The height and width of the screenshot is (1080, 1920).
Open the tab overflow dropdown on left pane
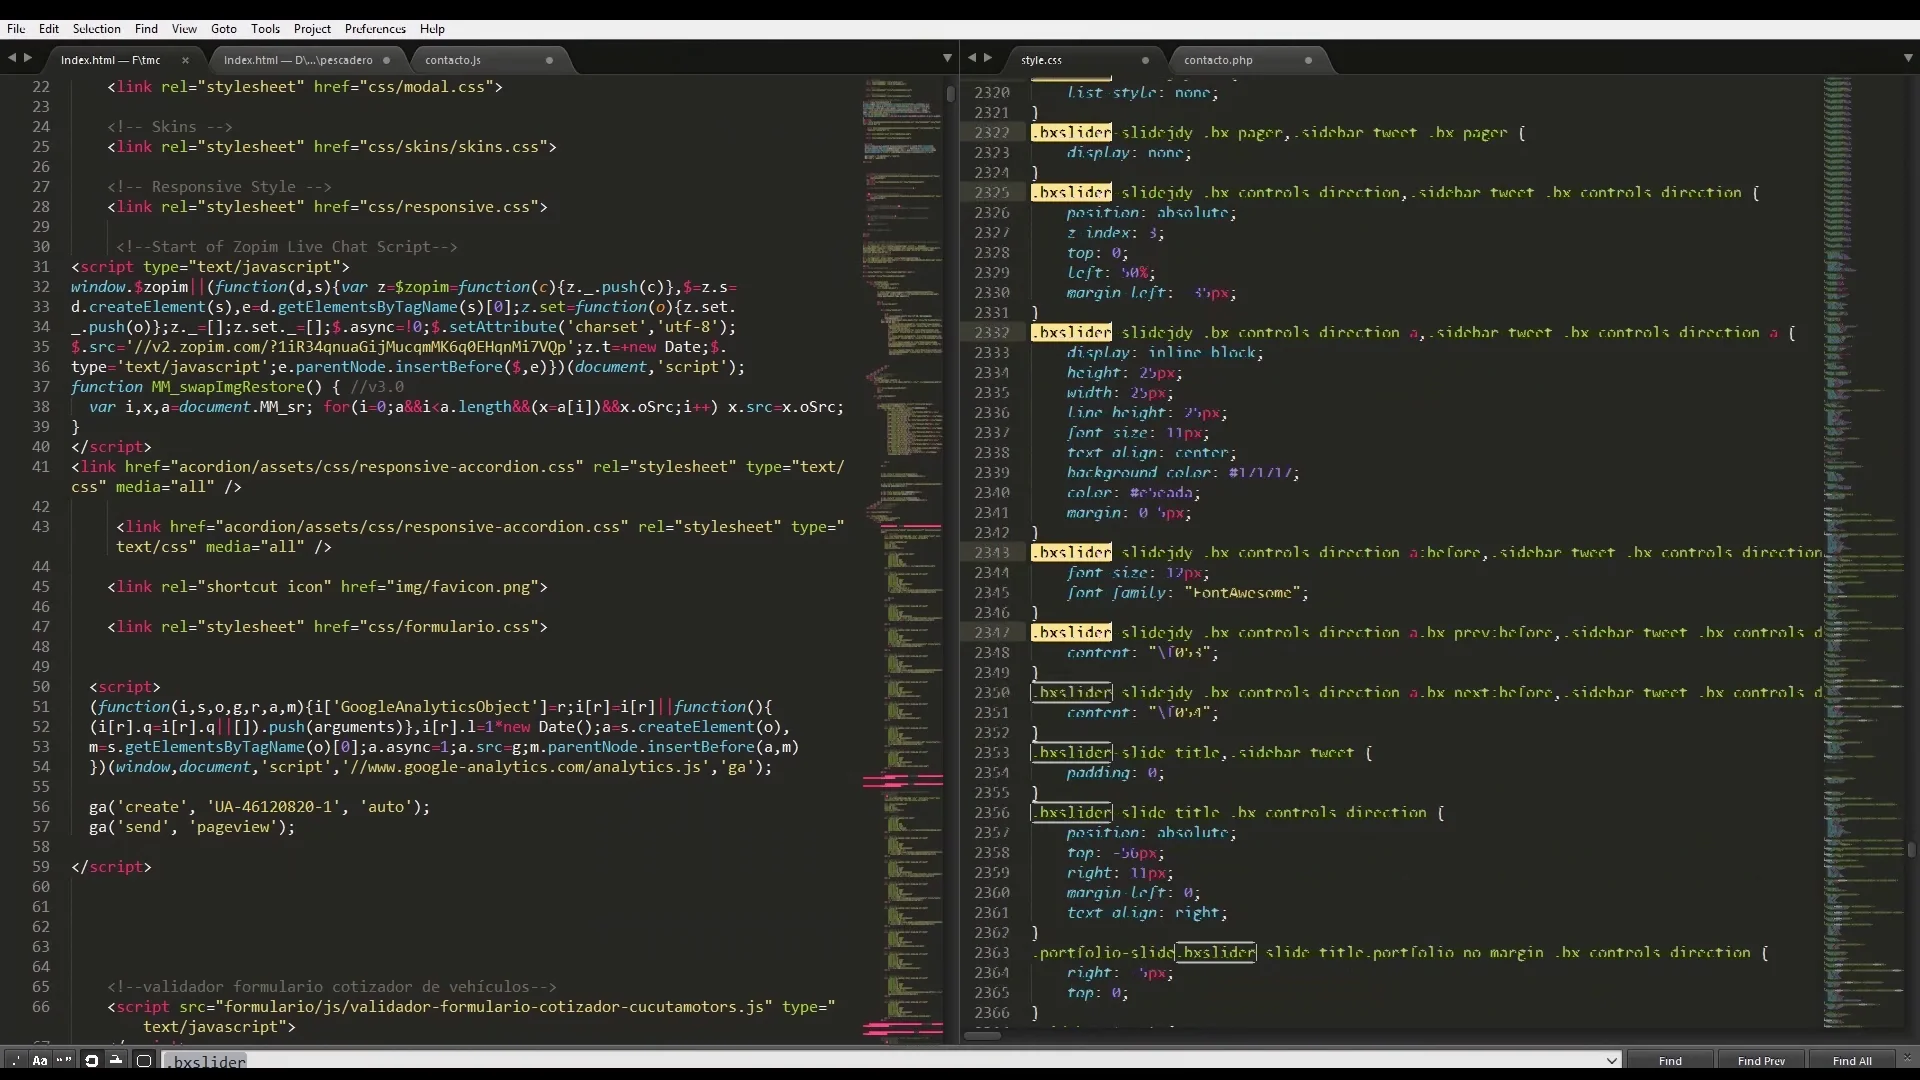click(947, 58)
